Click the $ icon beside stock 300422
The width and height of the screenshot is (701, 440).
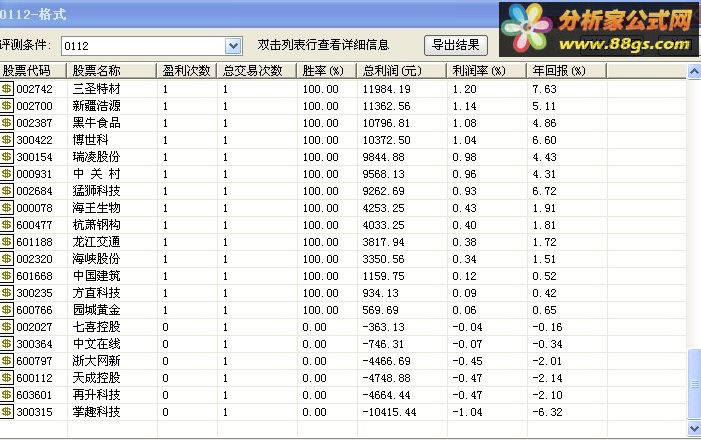pyautogui.click(x=7, y=140)
